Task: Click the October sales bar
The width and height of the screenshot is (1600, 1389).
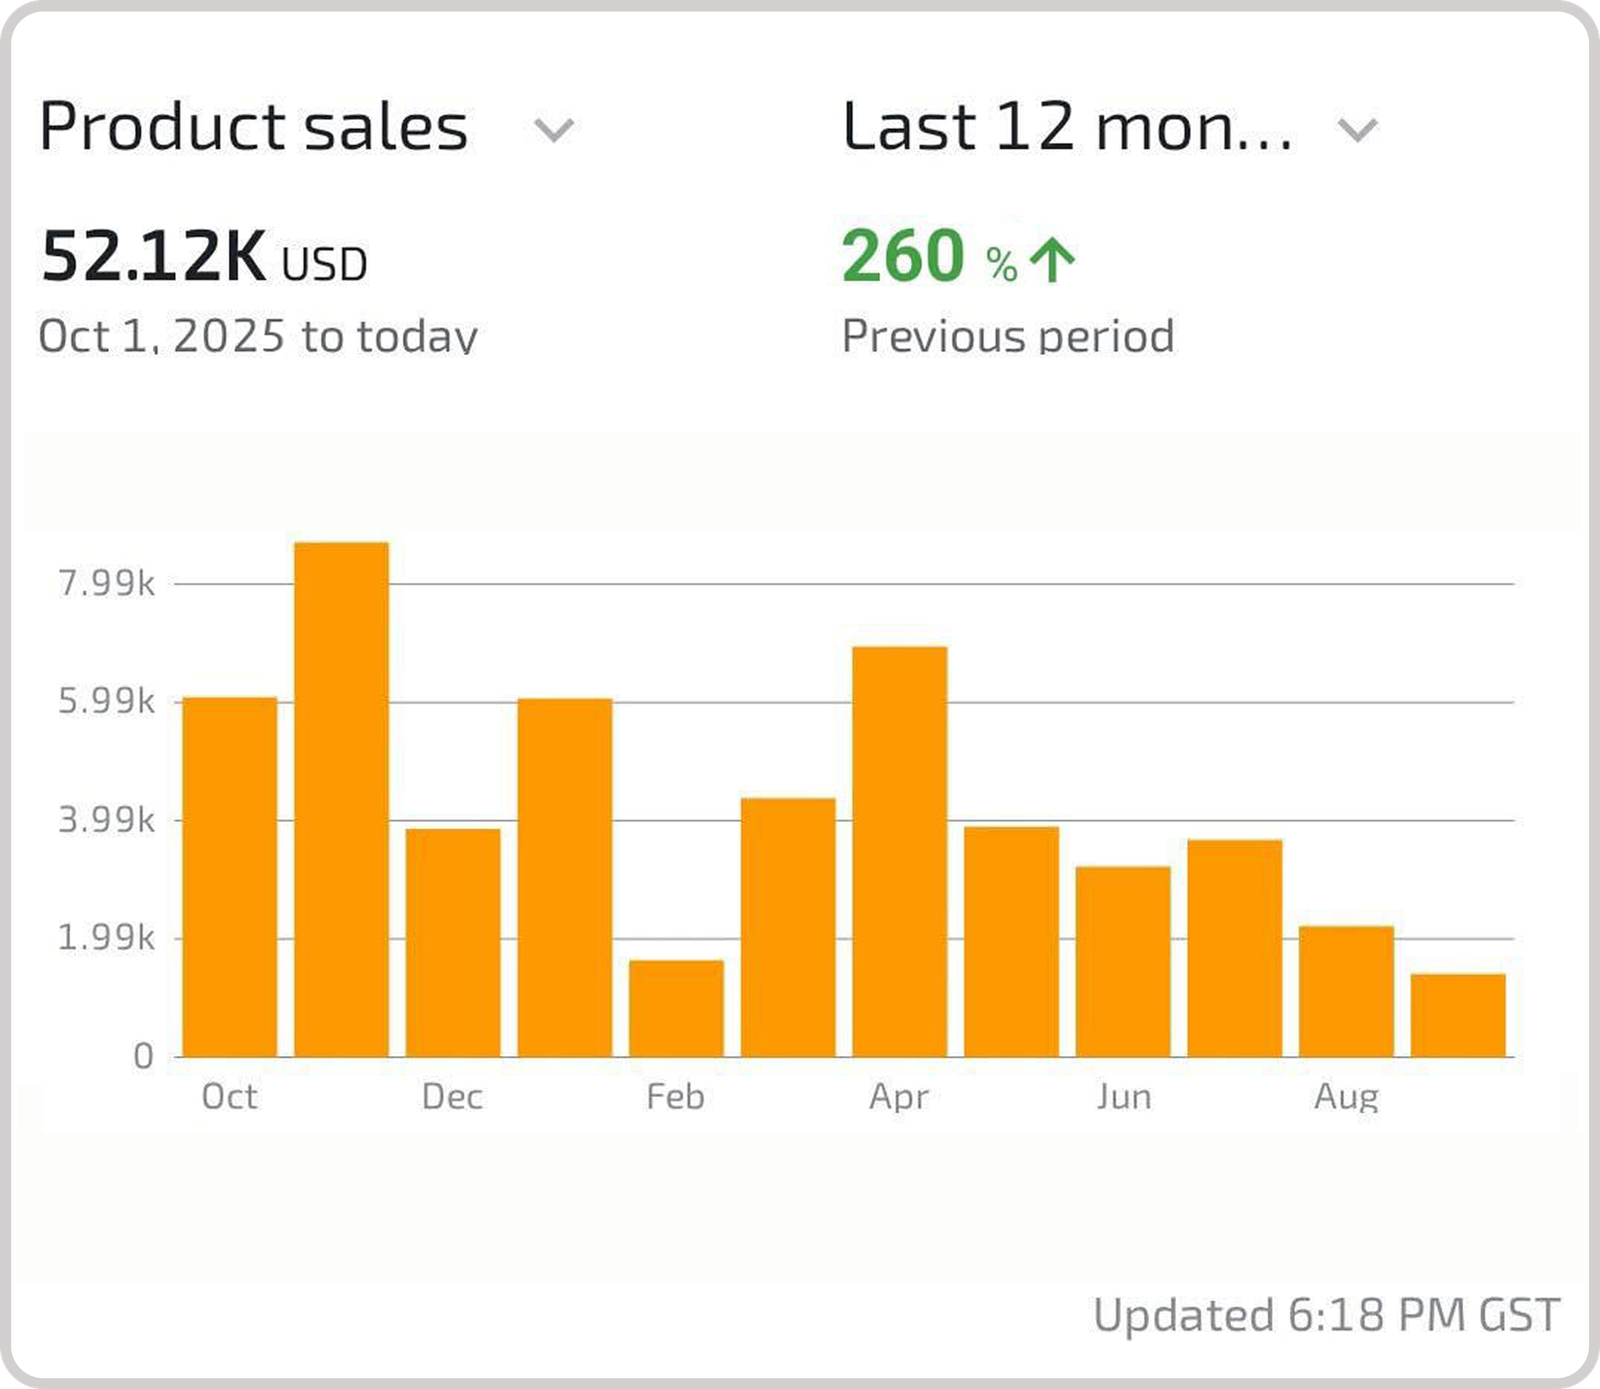Action: [230, 876]
